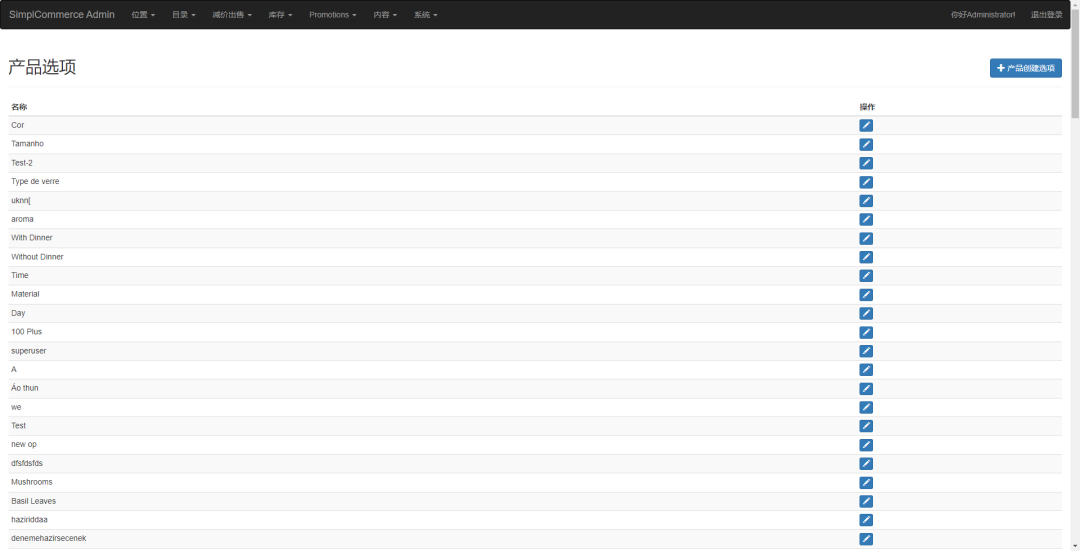Edit the we option

coord(866,407)
